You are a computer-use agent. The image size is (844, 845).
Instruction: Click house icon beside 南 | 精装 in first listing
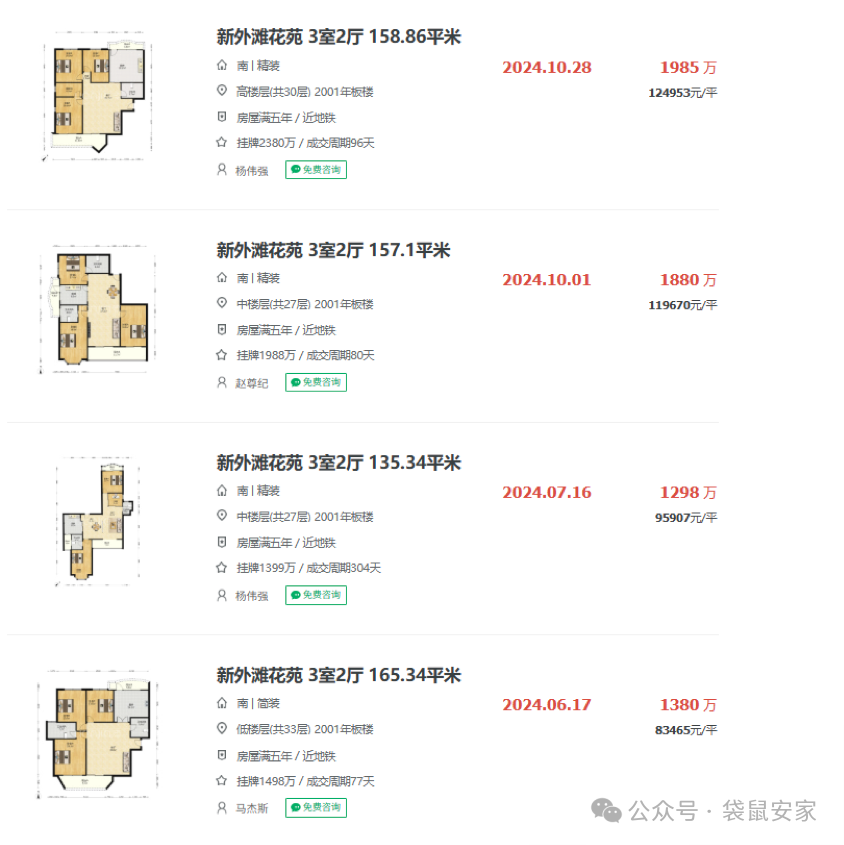[222, 65]
